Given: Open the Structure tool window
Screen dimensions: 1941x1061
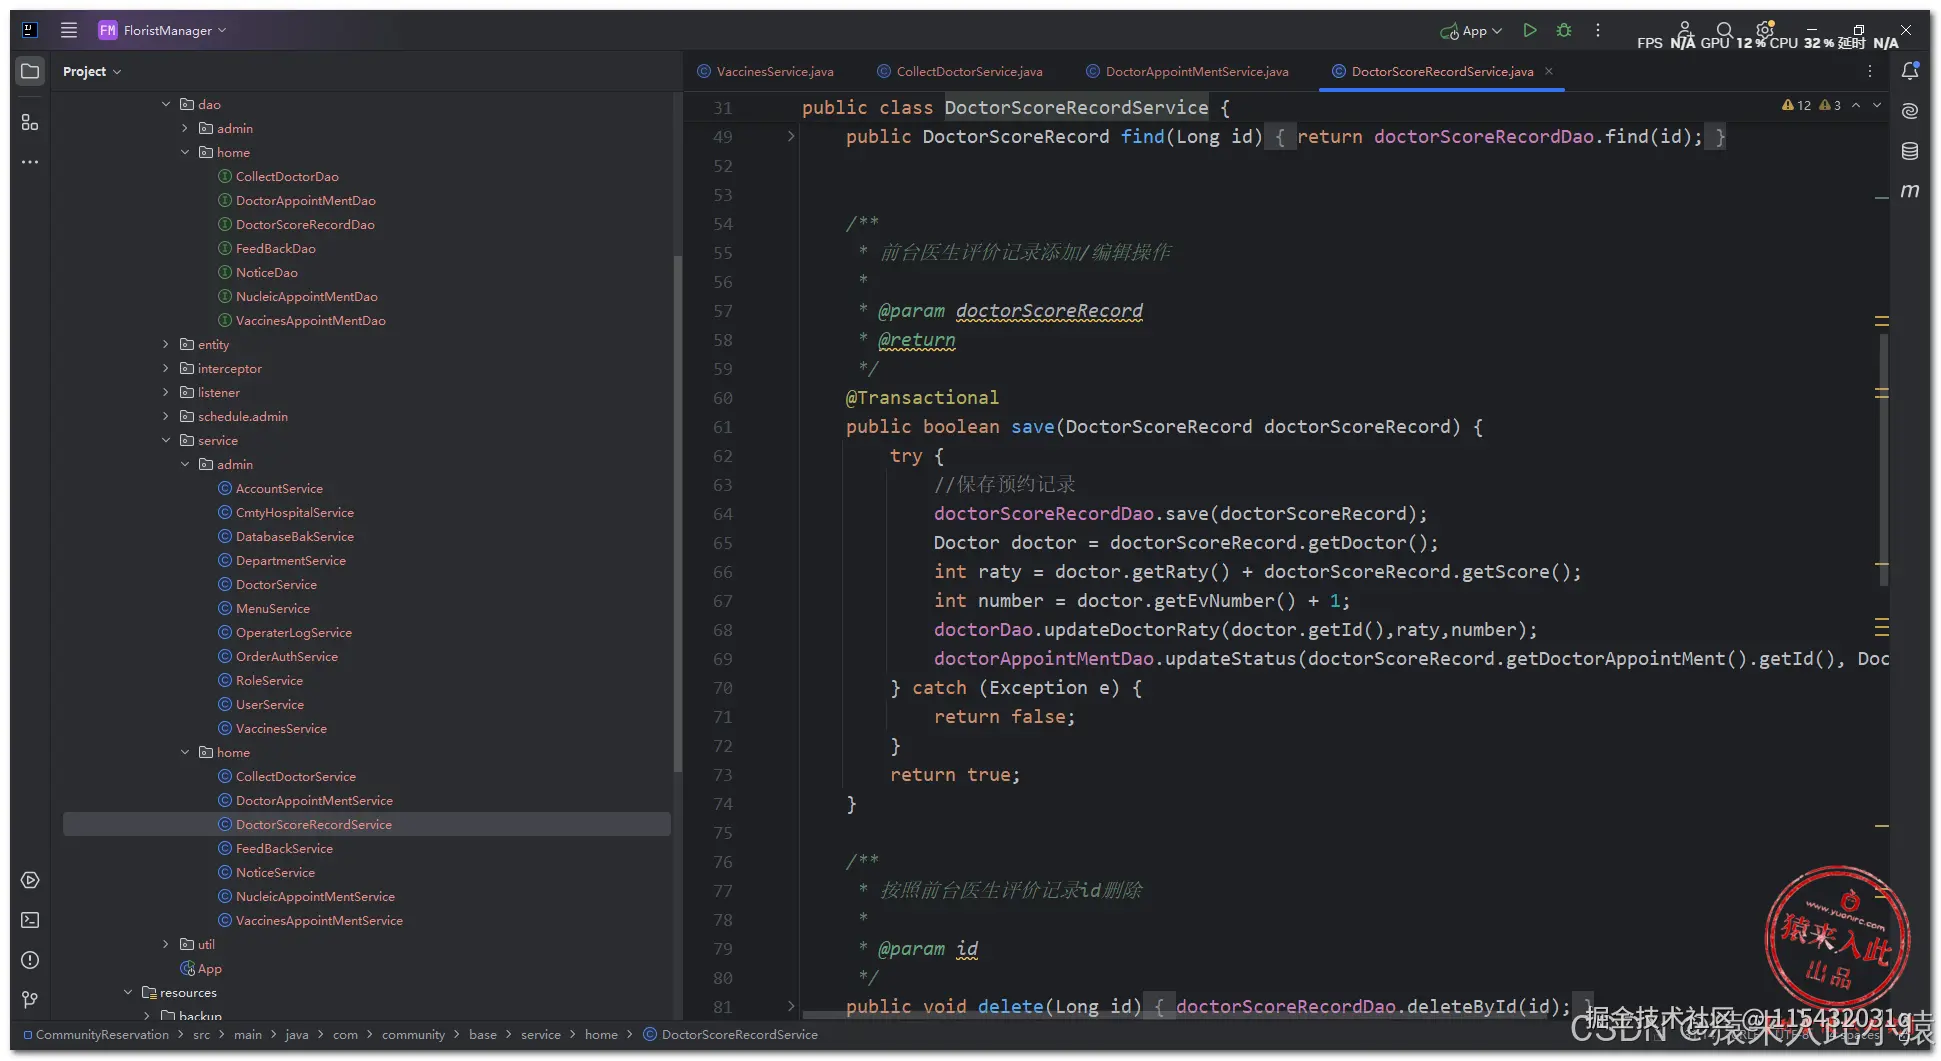Looking at the screenshot, I should click(x=30, y=122).
